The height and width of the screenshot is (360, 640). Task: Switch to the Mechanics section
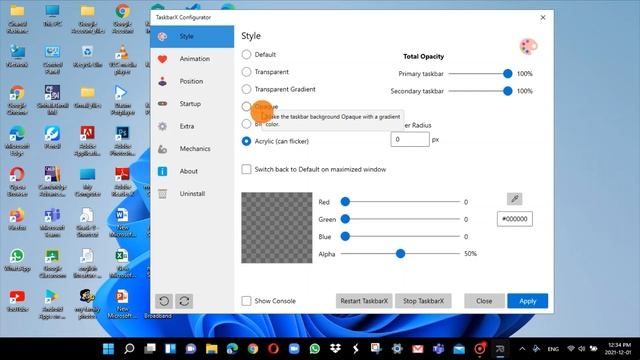[x=192, y=149]
